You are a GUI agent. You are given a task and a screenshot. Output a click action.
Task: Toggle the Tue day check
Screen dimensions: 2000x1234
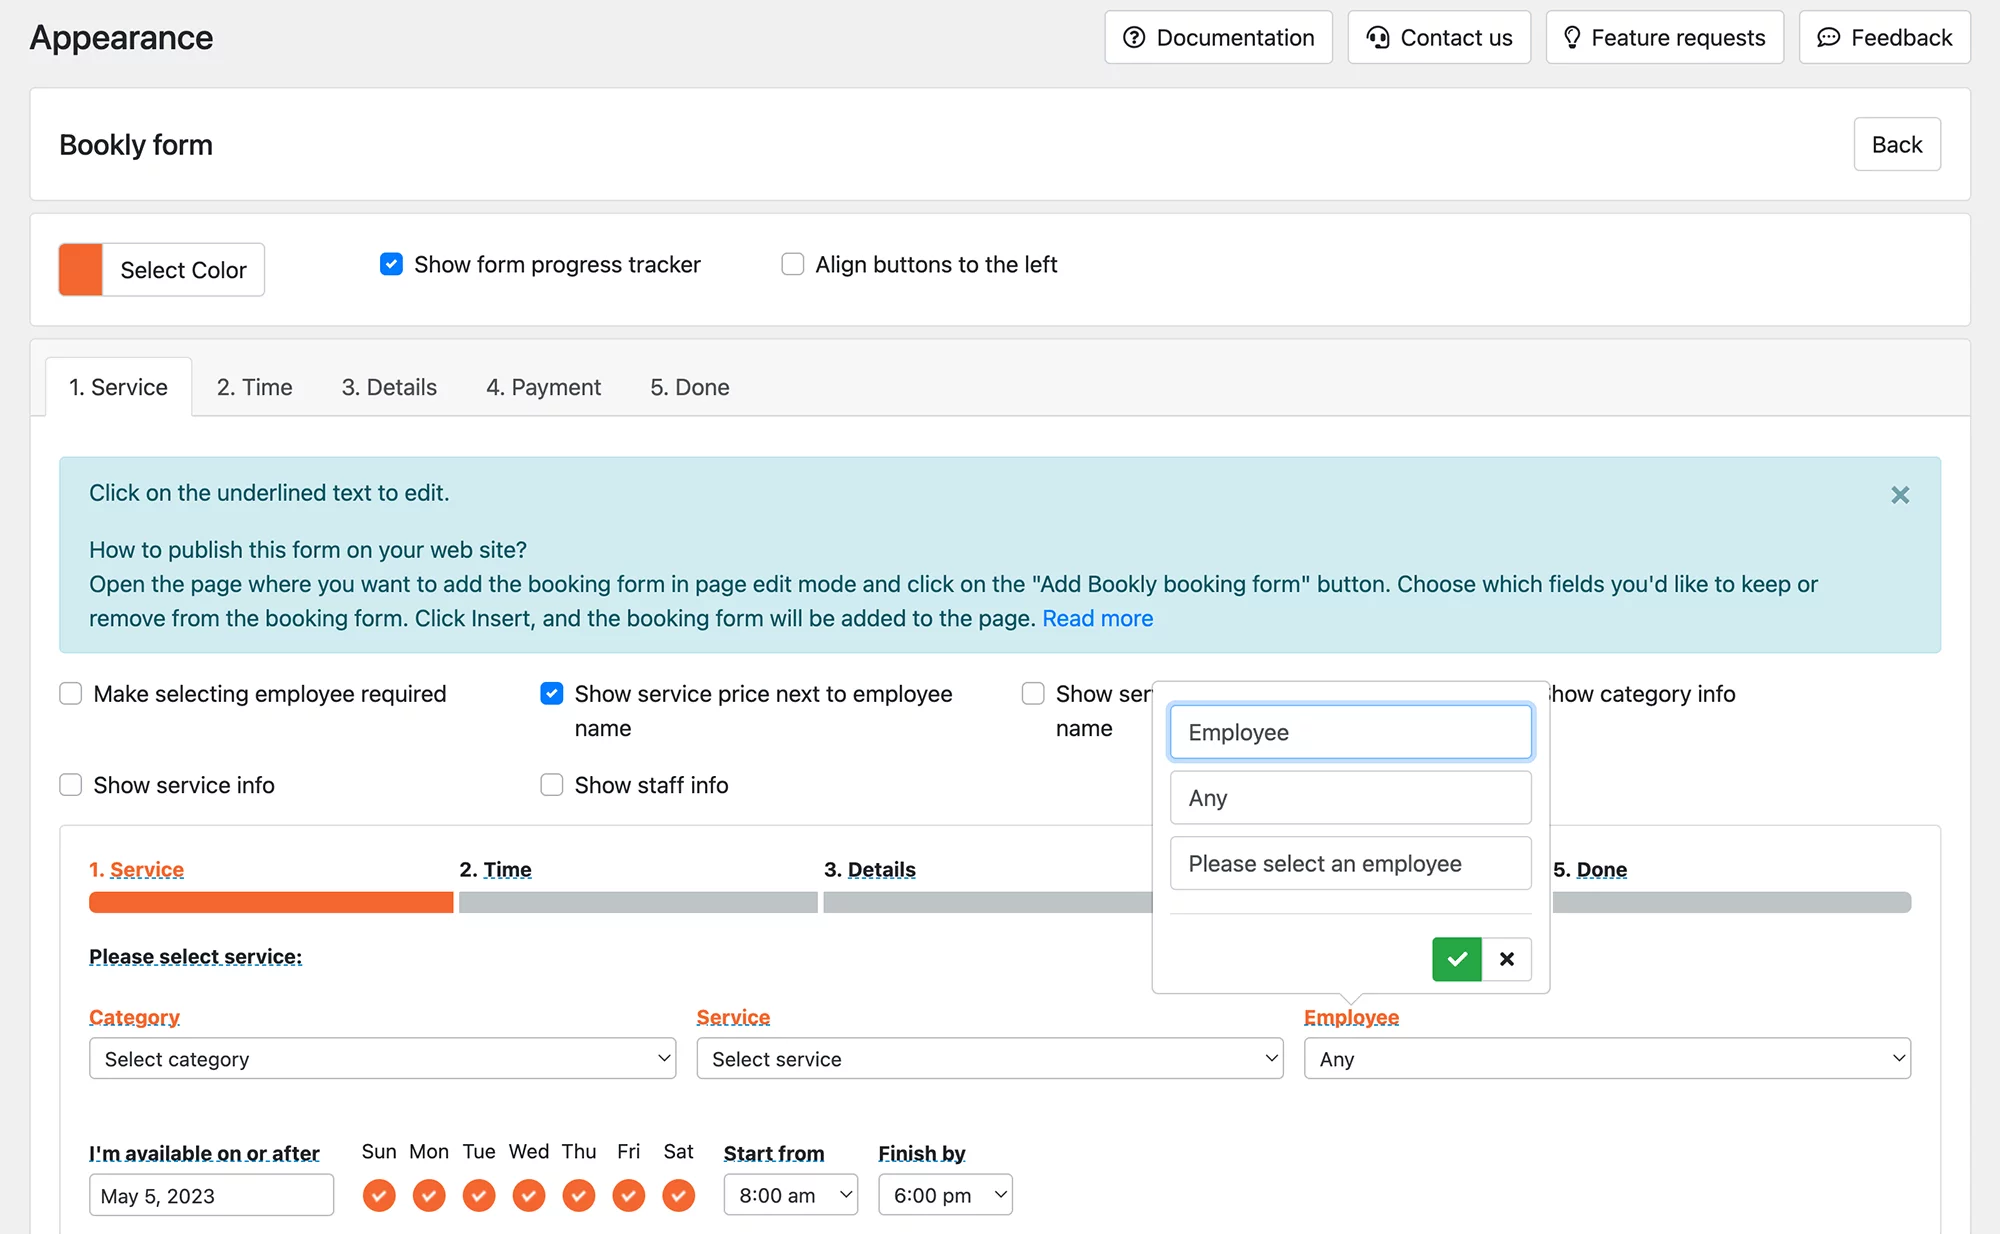479,1195
